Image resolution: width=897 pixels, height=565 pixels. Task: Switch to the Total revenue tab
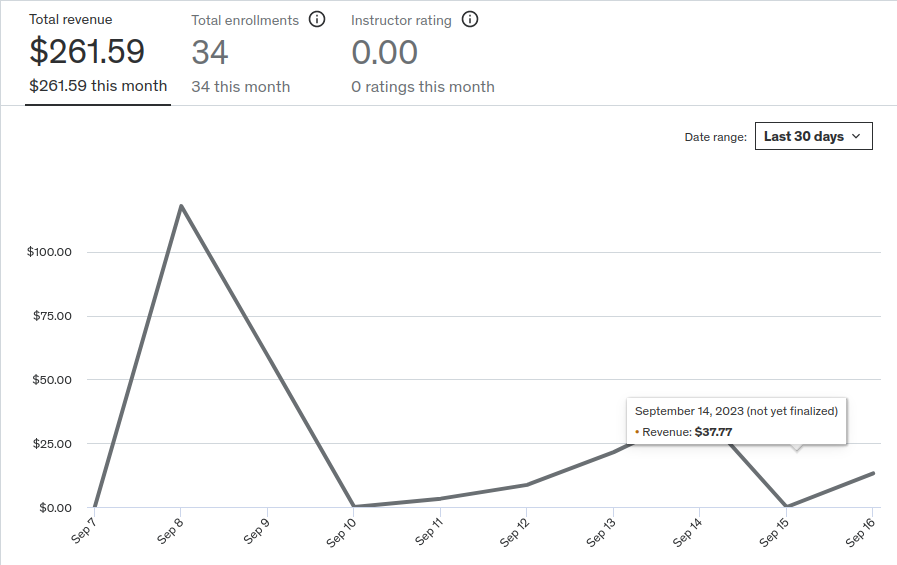pos(97,52)
